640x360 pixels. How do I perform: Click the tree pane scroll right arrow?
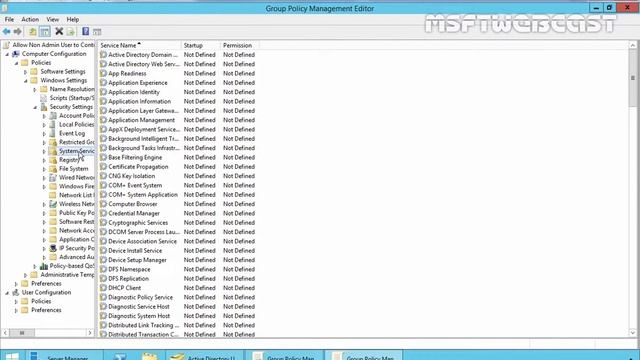click(x=90, y=333)
